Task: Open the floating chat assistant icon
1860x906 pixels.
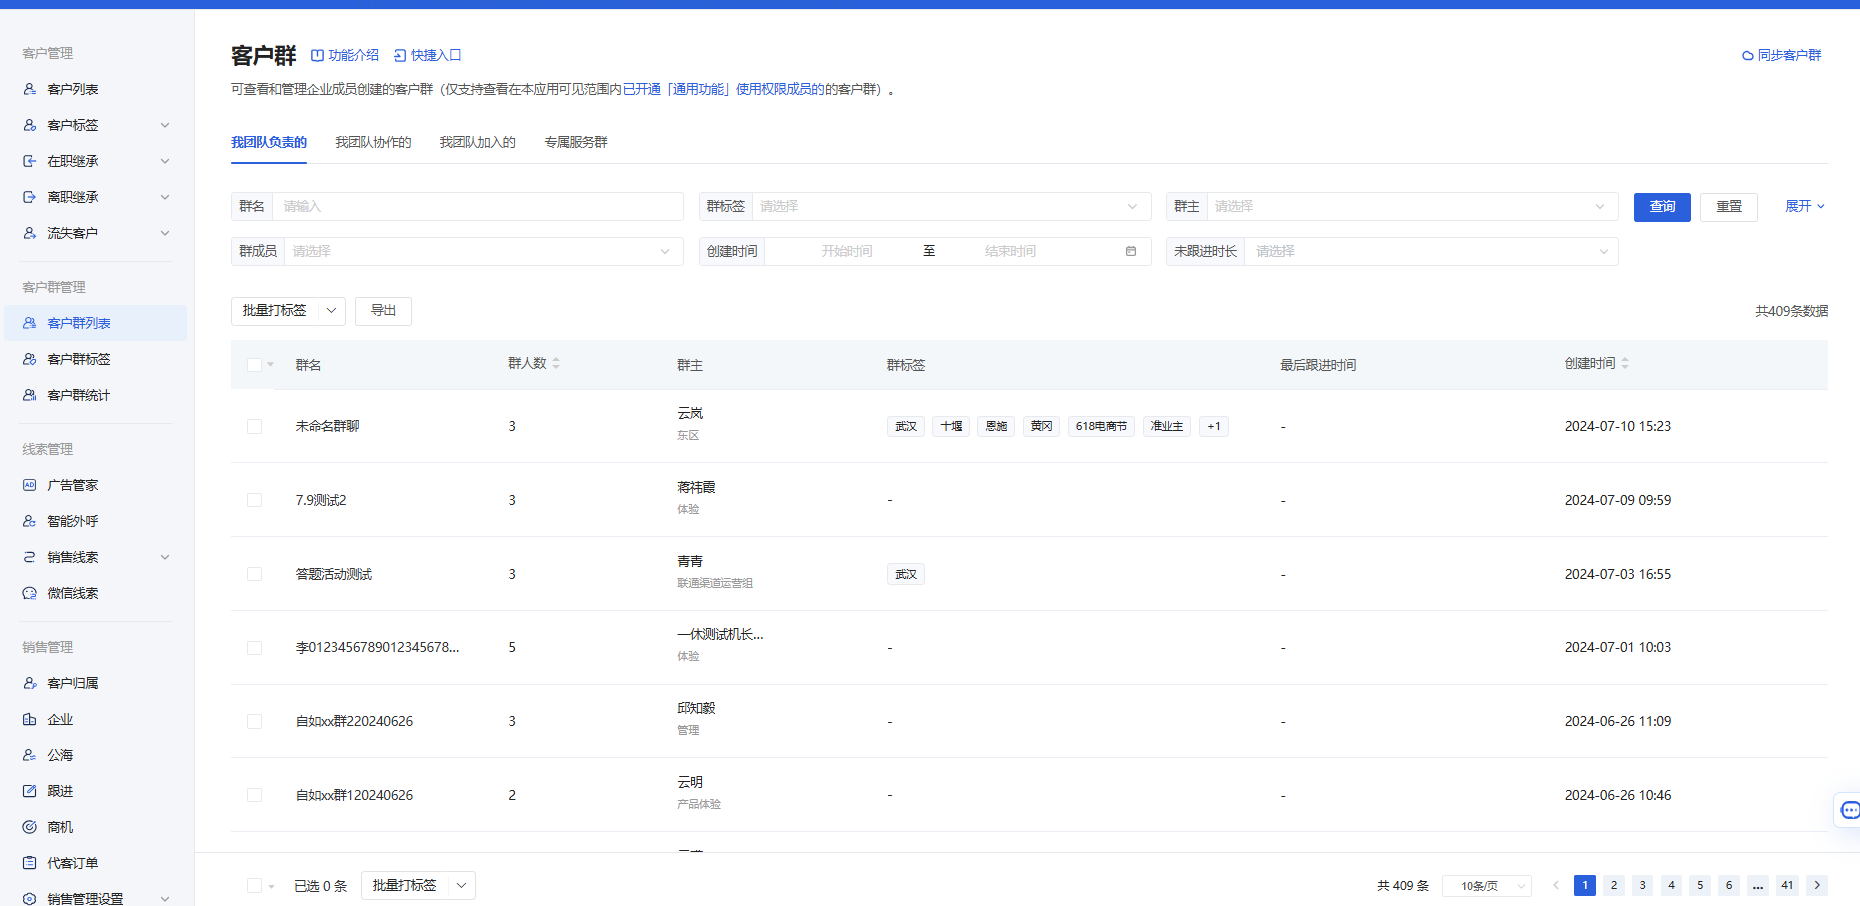Action: point(1849,810)
